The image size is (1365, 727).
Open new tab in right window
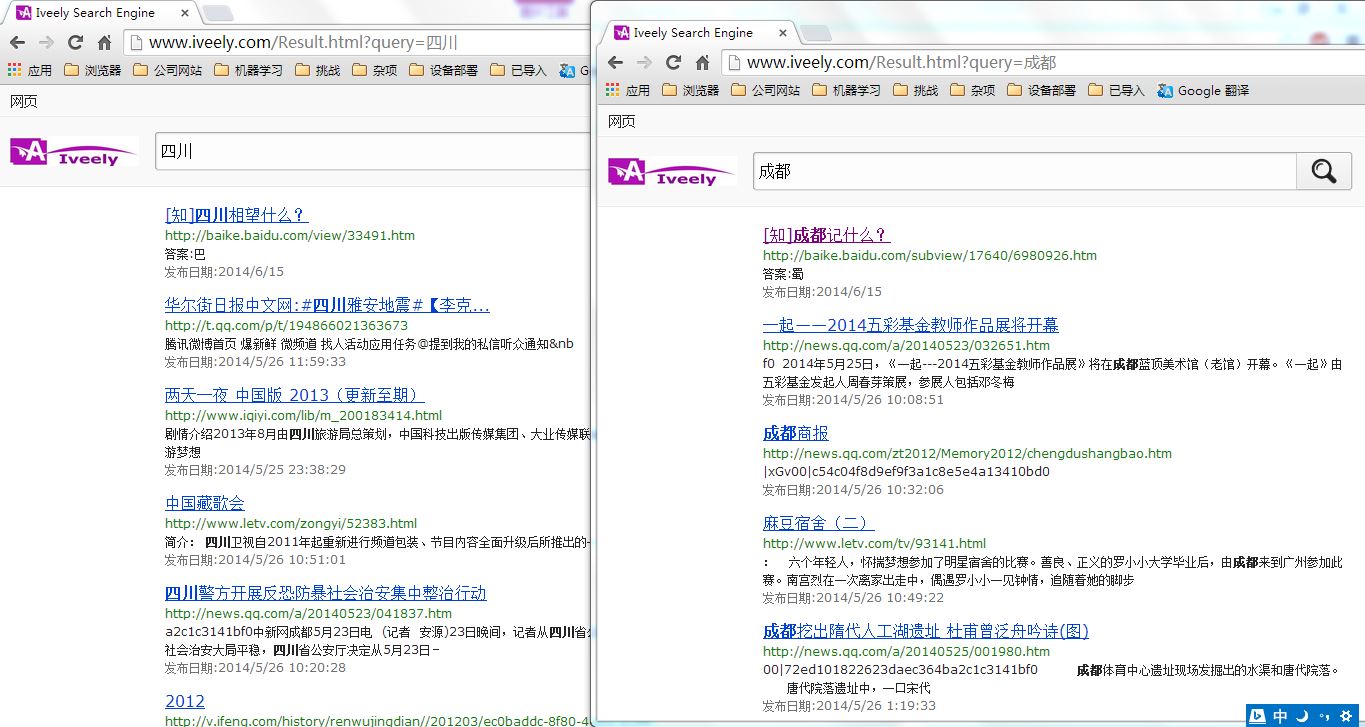point(816,33)
